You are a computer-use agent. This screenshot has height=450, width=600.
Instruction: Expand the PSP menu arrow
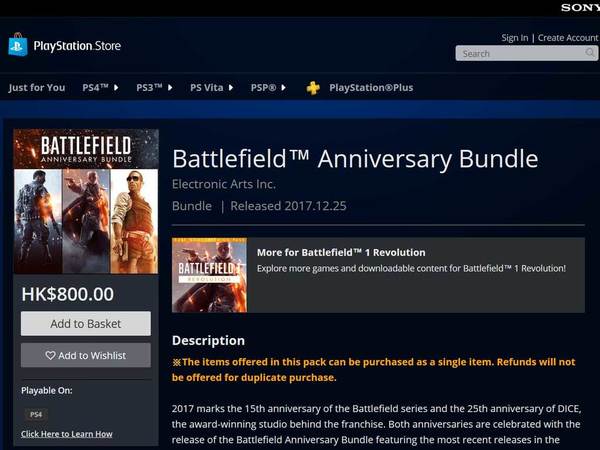pos(283,88)
